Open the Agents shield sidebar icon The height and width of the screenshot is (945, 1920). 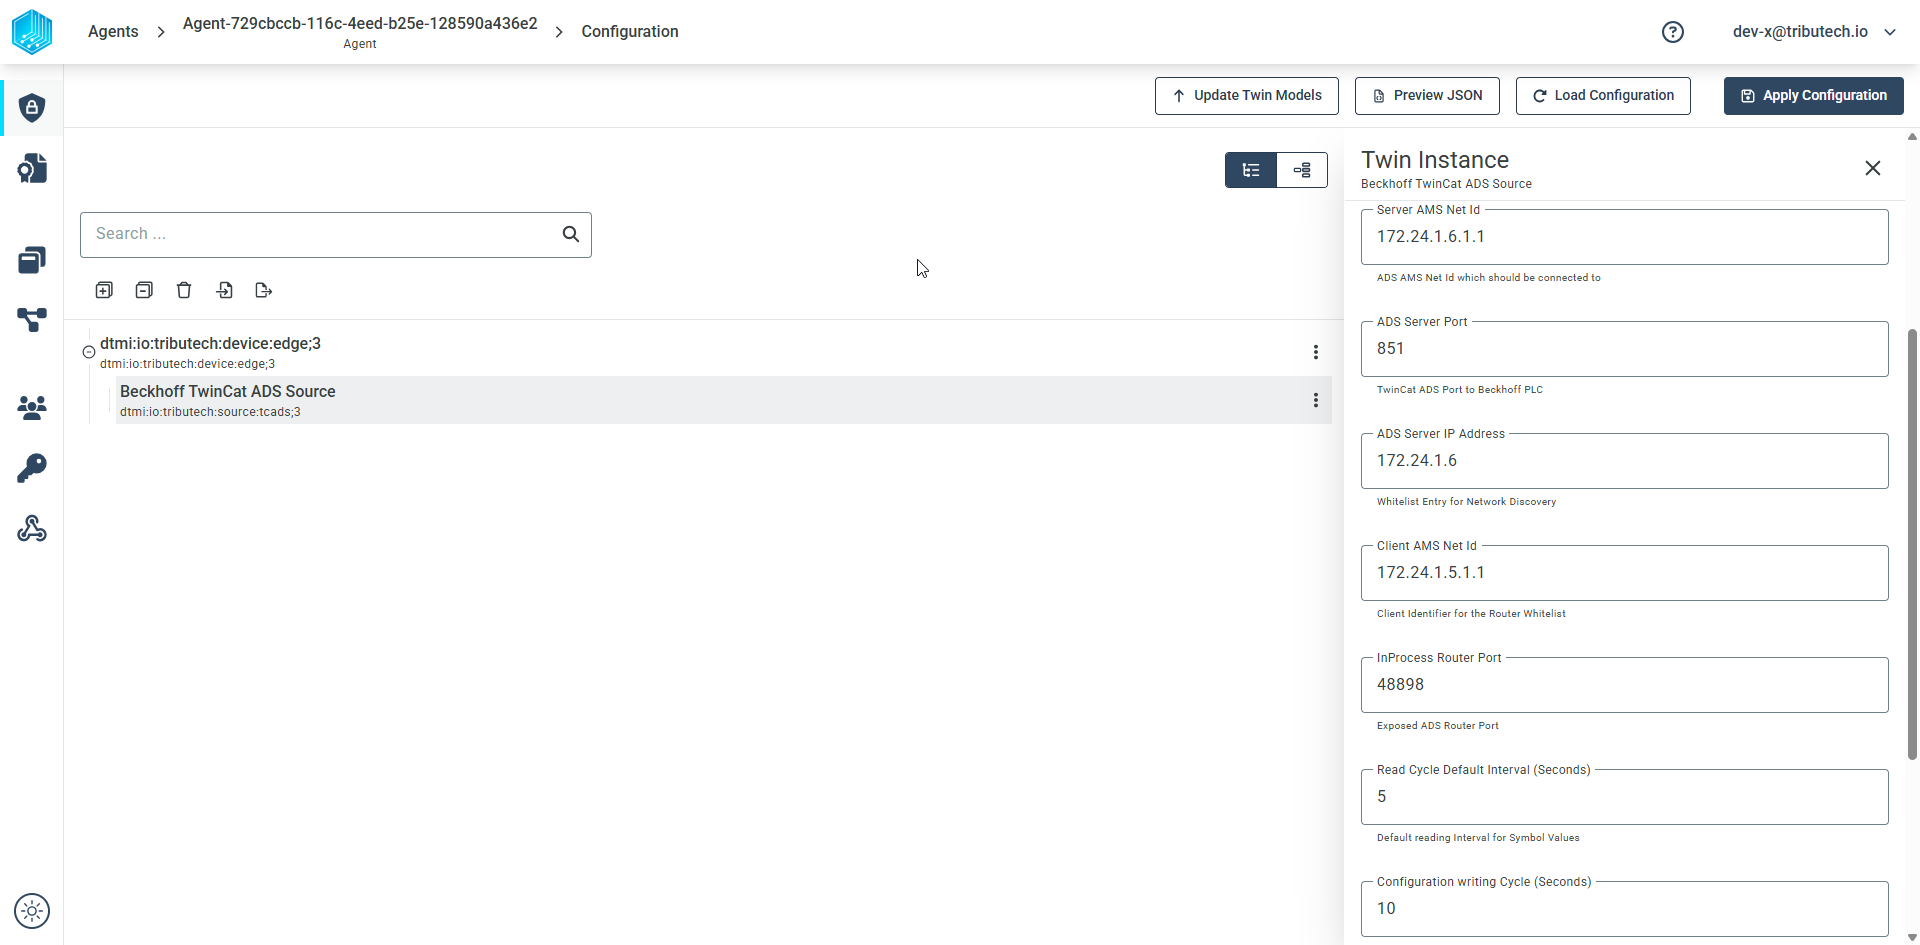[x=32, y=107]
